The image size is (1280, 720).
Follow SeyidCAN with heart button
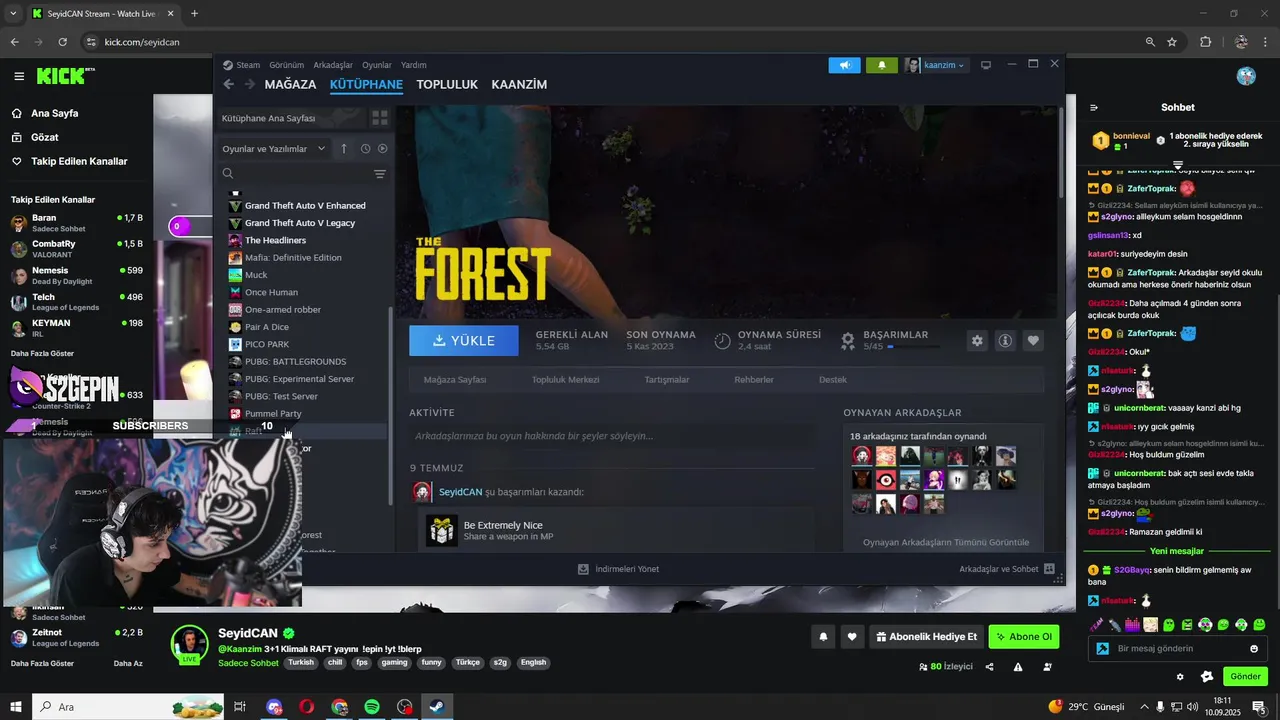[852, 637]
